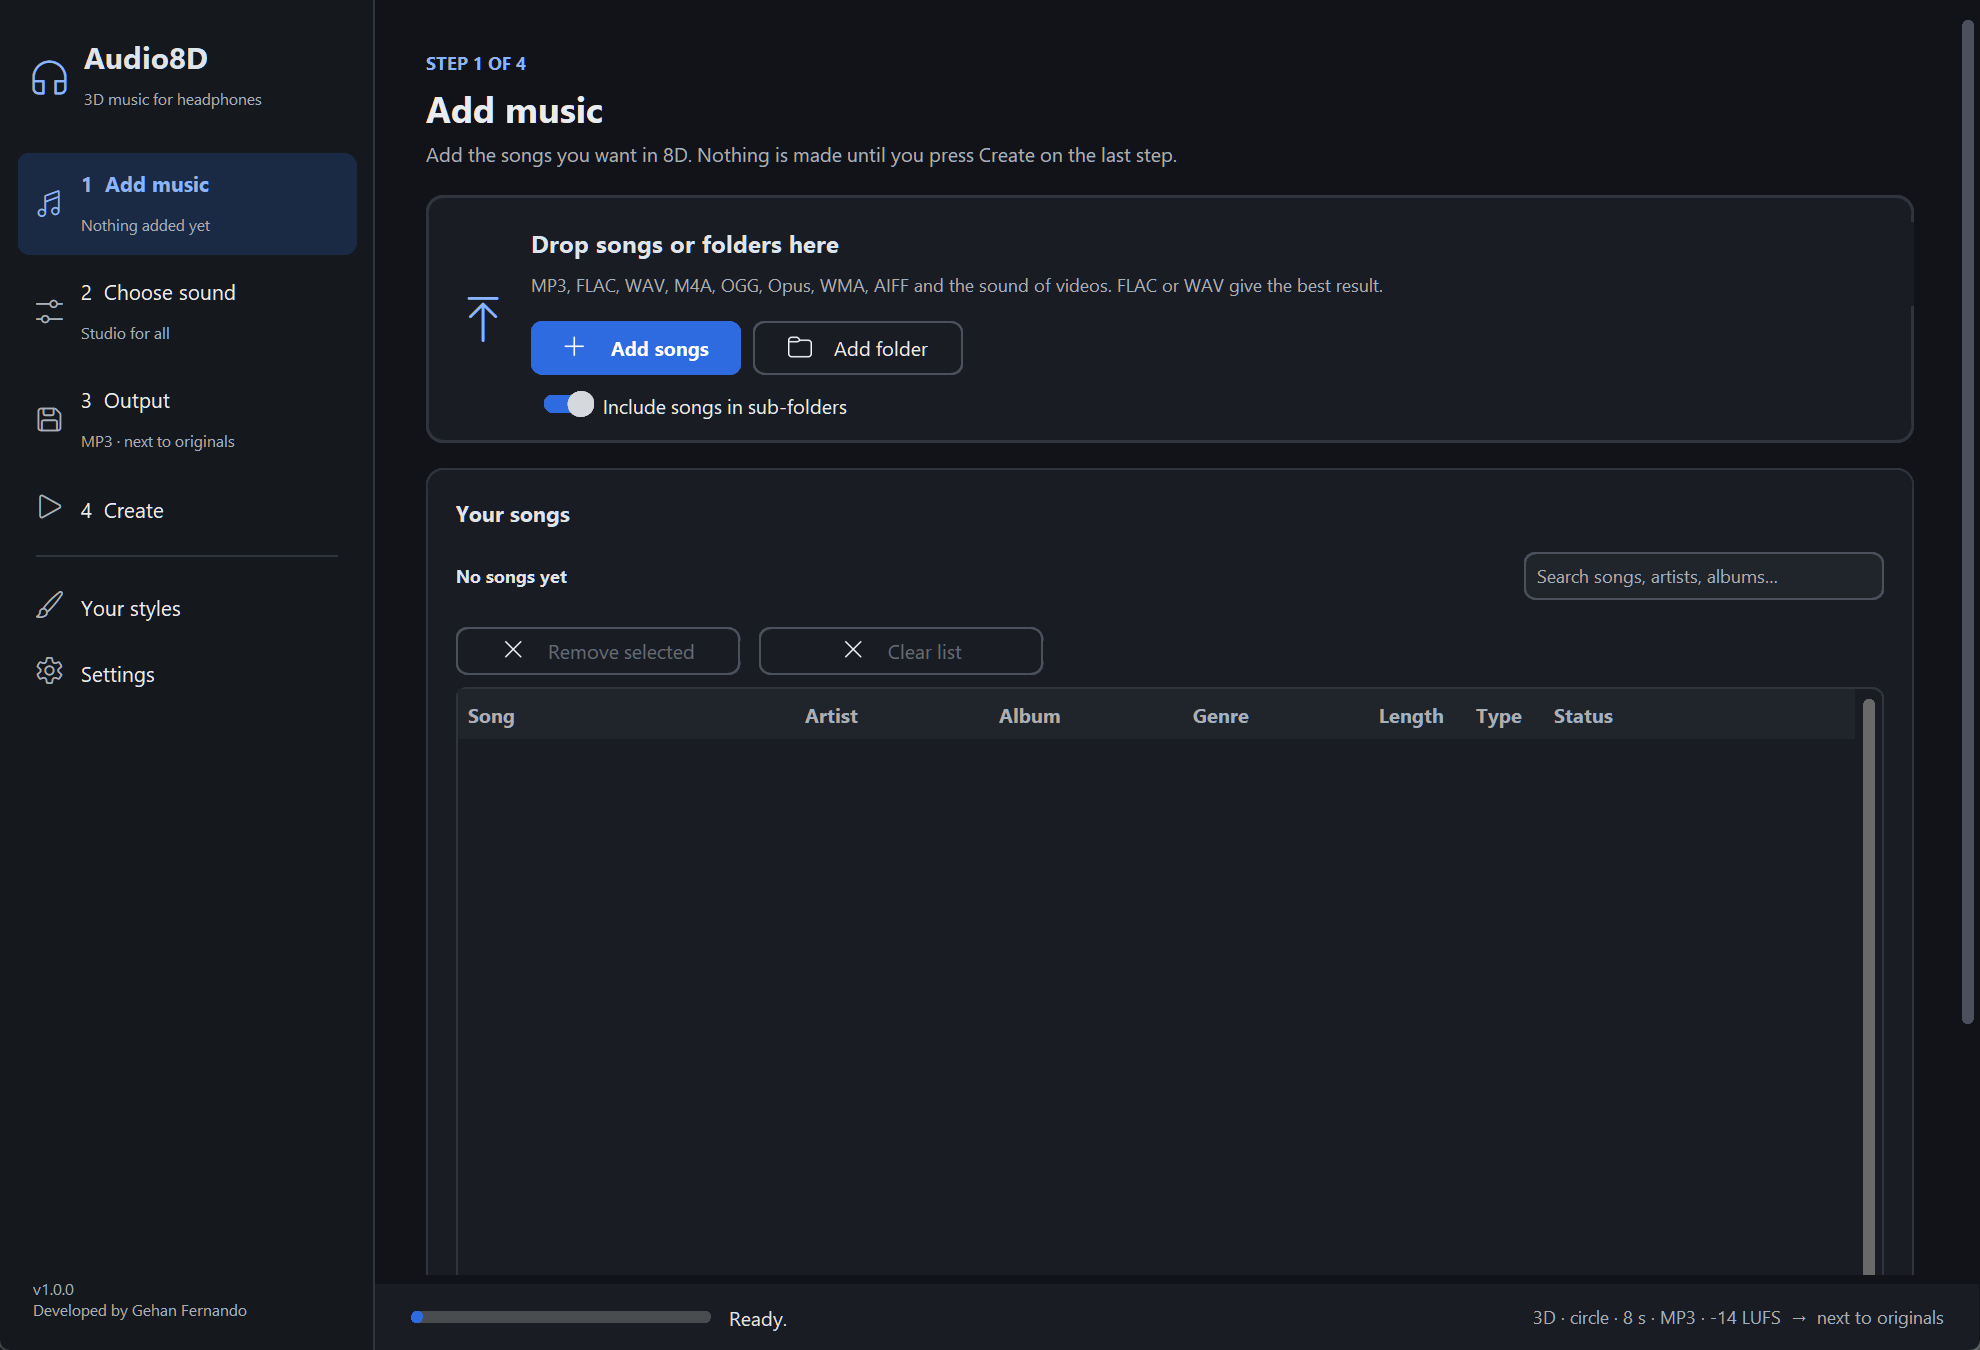The width and height of the screenshot is (1980, 1350).
Task: Go to step 4 Create
Action: coord(187,510)
